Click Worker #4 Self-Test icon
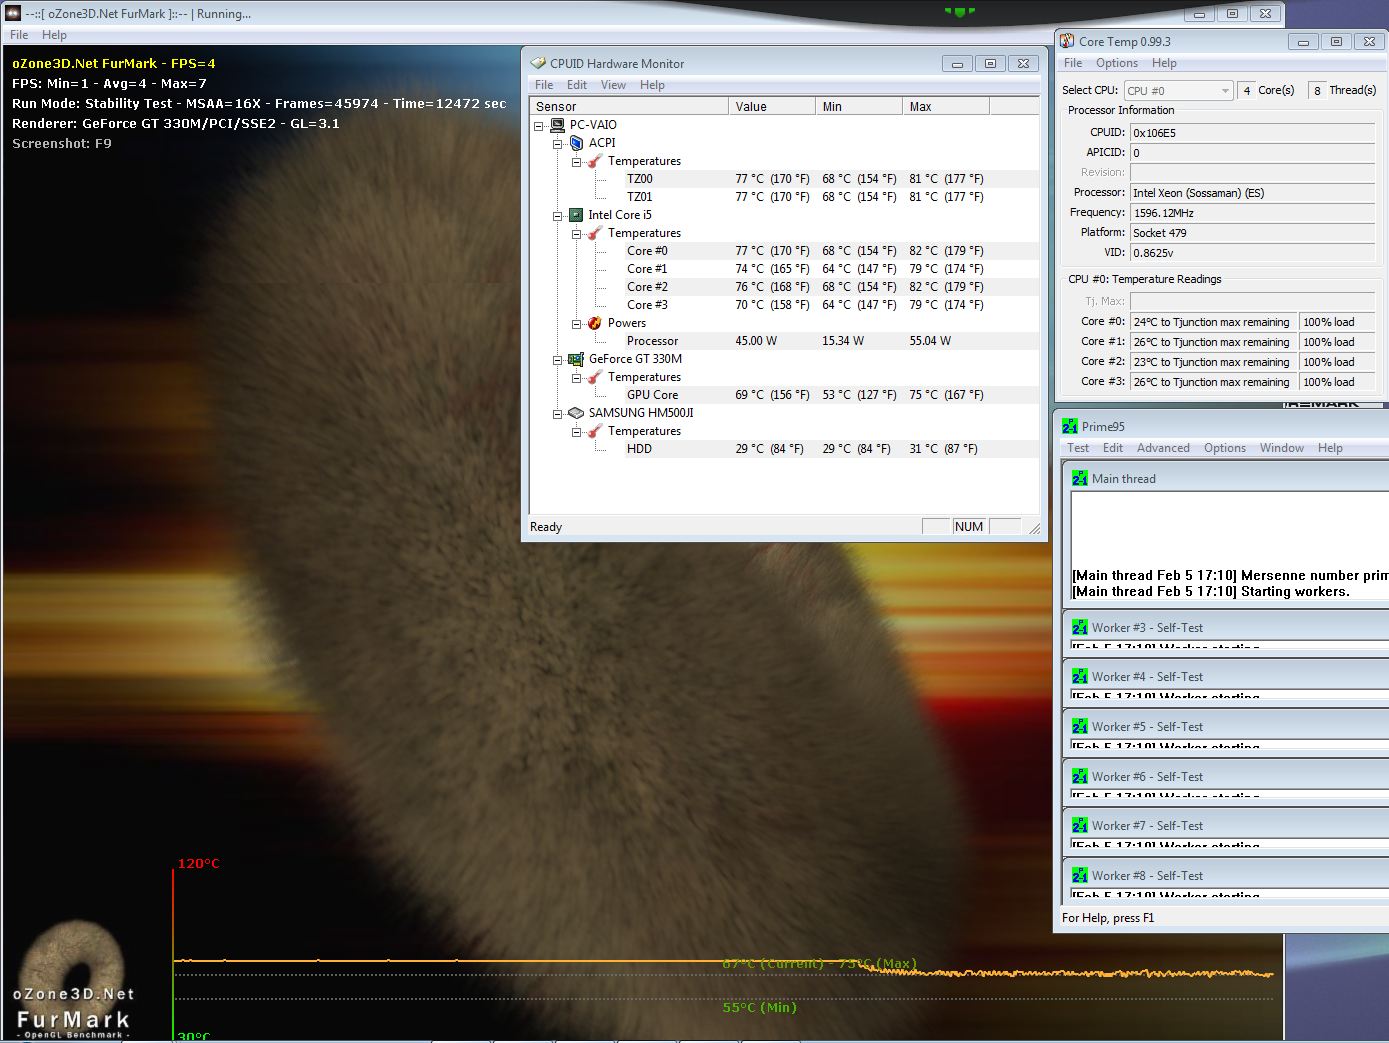Image resolution: width=1389 pixels, height=1043 pixels. pos(1080,677)
